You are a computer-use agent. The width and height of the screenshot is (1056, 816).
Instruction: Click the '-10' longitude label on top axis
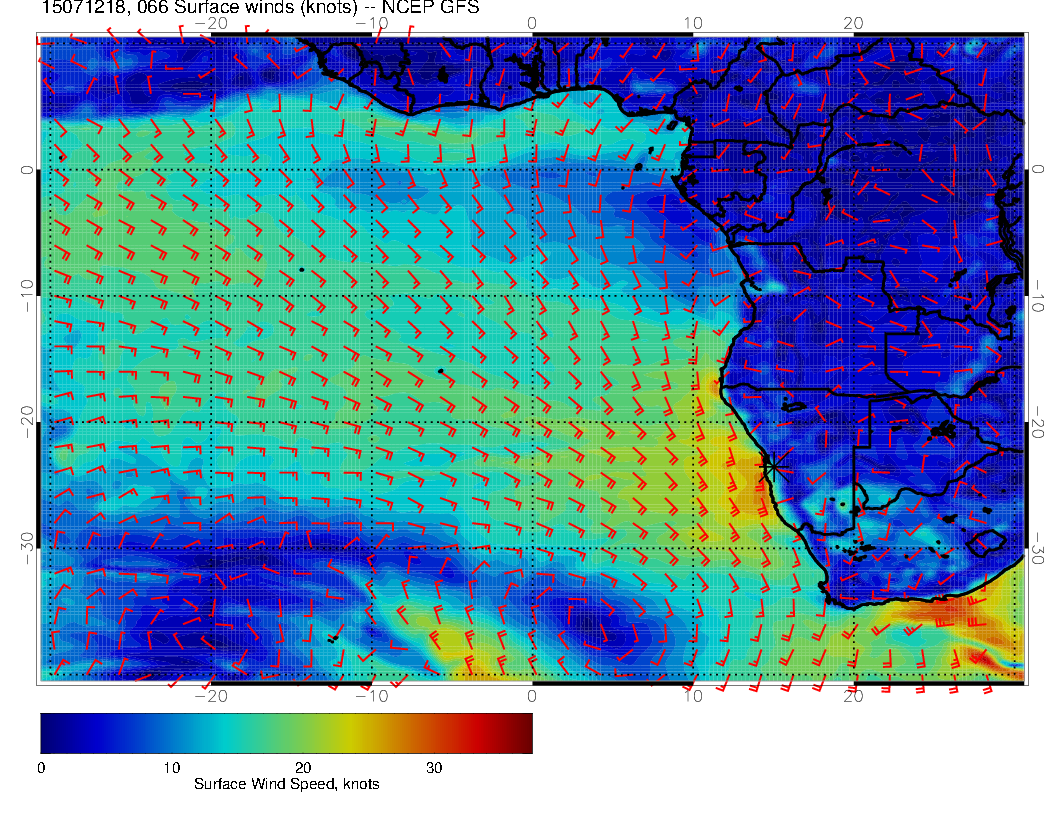point(372,23)
